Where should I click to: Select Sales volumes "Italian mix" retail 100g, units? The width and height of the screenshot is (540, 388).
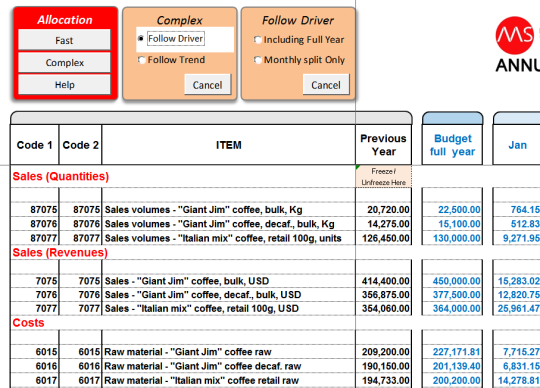pos(229,238)
